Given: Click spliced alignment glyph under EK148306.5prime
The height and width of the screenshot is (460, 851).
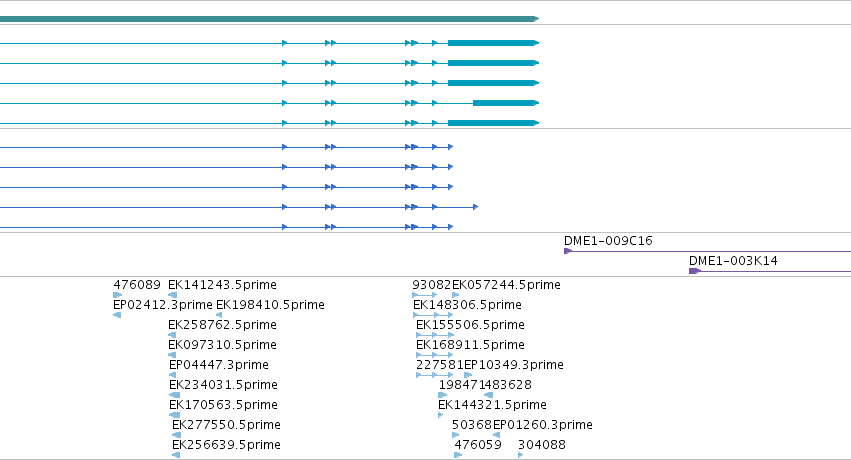Looking at the screenshot, I should [x=433, y=315].
